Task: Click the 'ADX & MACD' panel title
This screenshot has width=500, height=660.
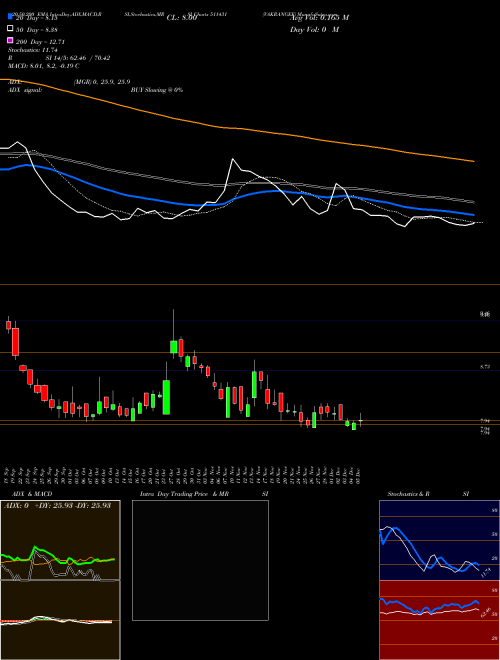Action: click(32, 494)
